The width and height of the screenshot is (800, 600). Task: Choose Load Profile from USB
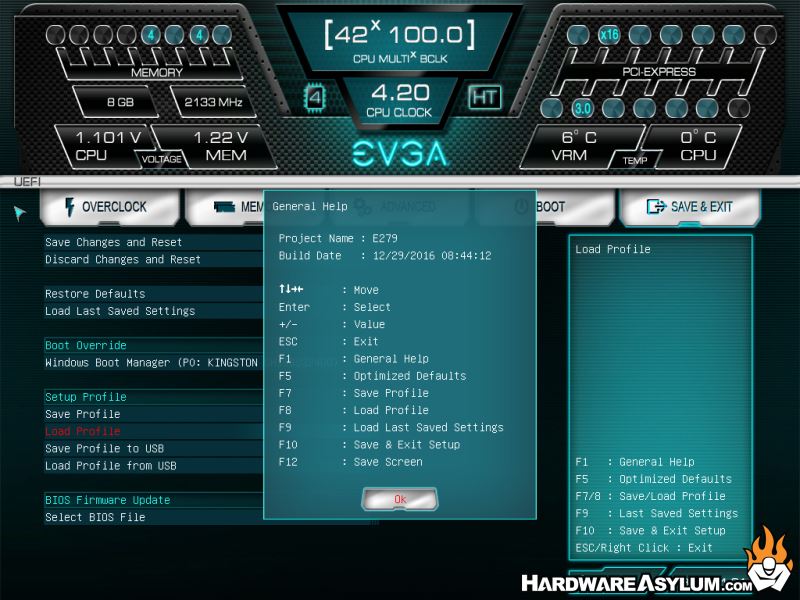point(154,466)
